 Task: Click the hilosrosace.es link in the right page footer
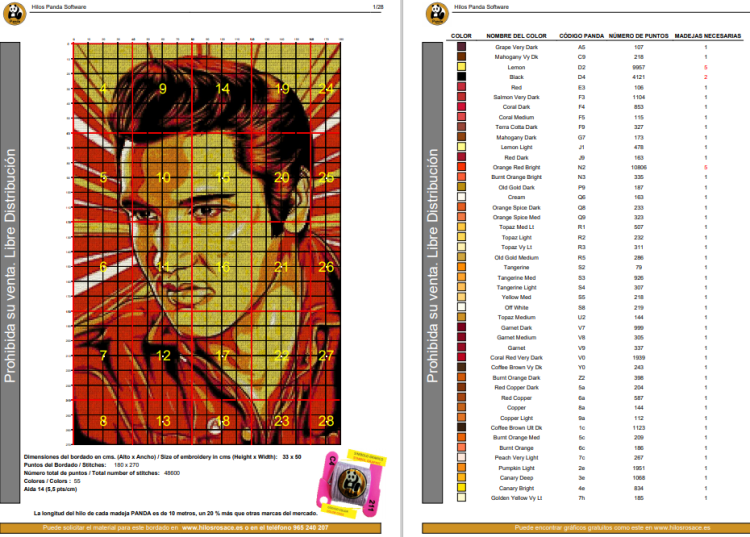682,528
